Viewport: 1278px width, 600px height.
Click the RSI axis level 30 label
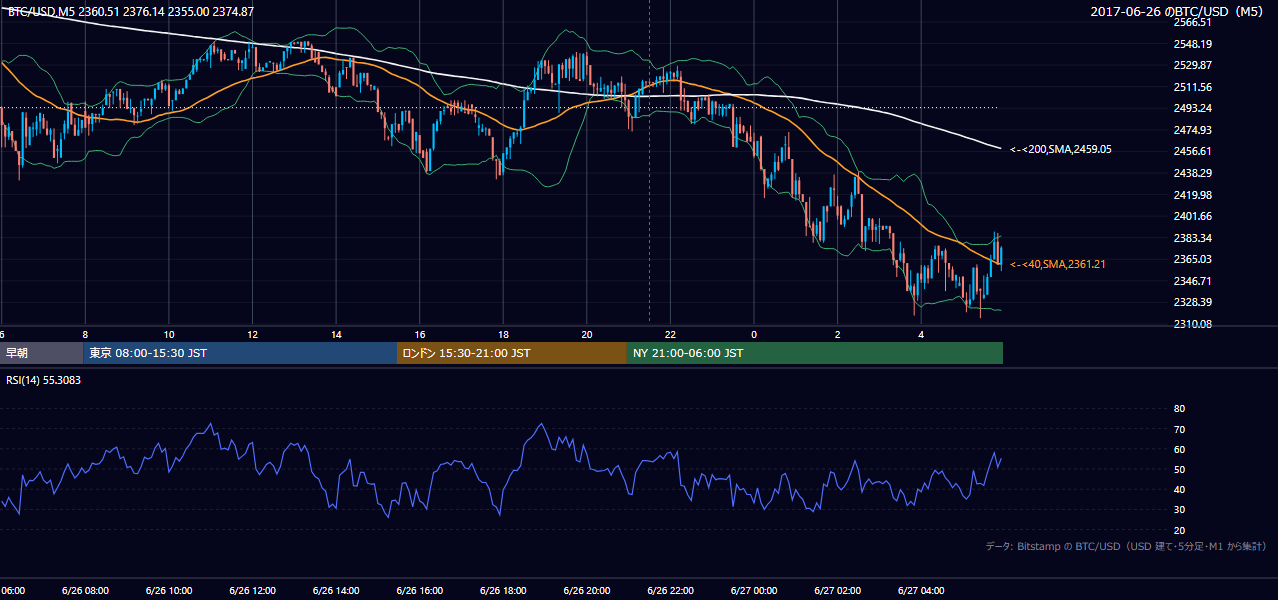[1179, 510]
